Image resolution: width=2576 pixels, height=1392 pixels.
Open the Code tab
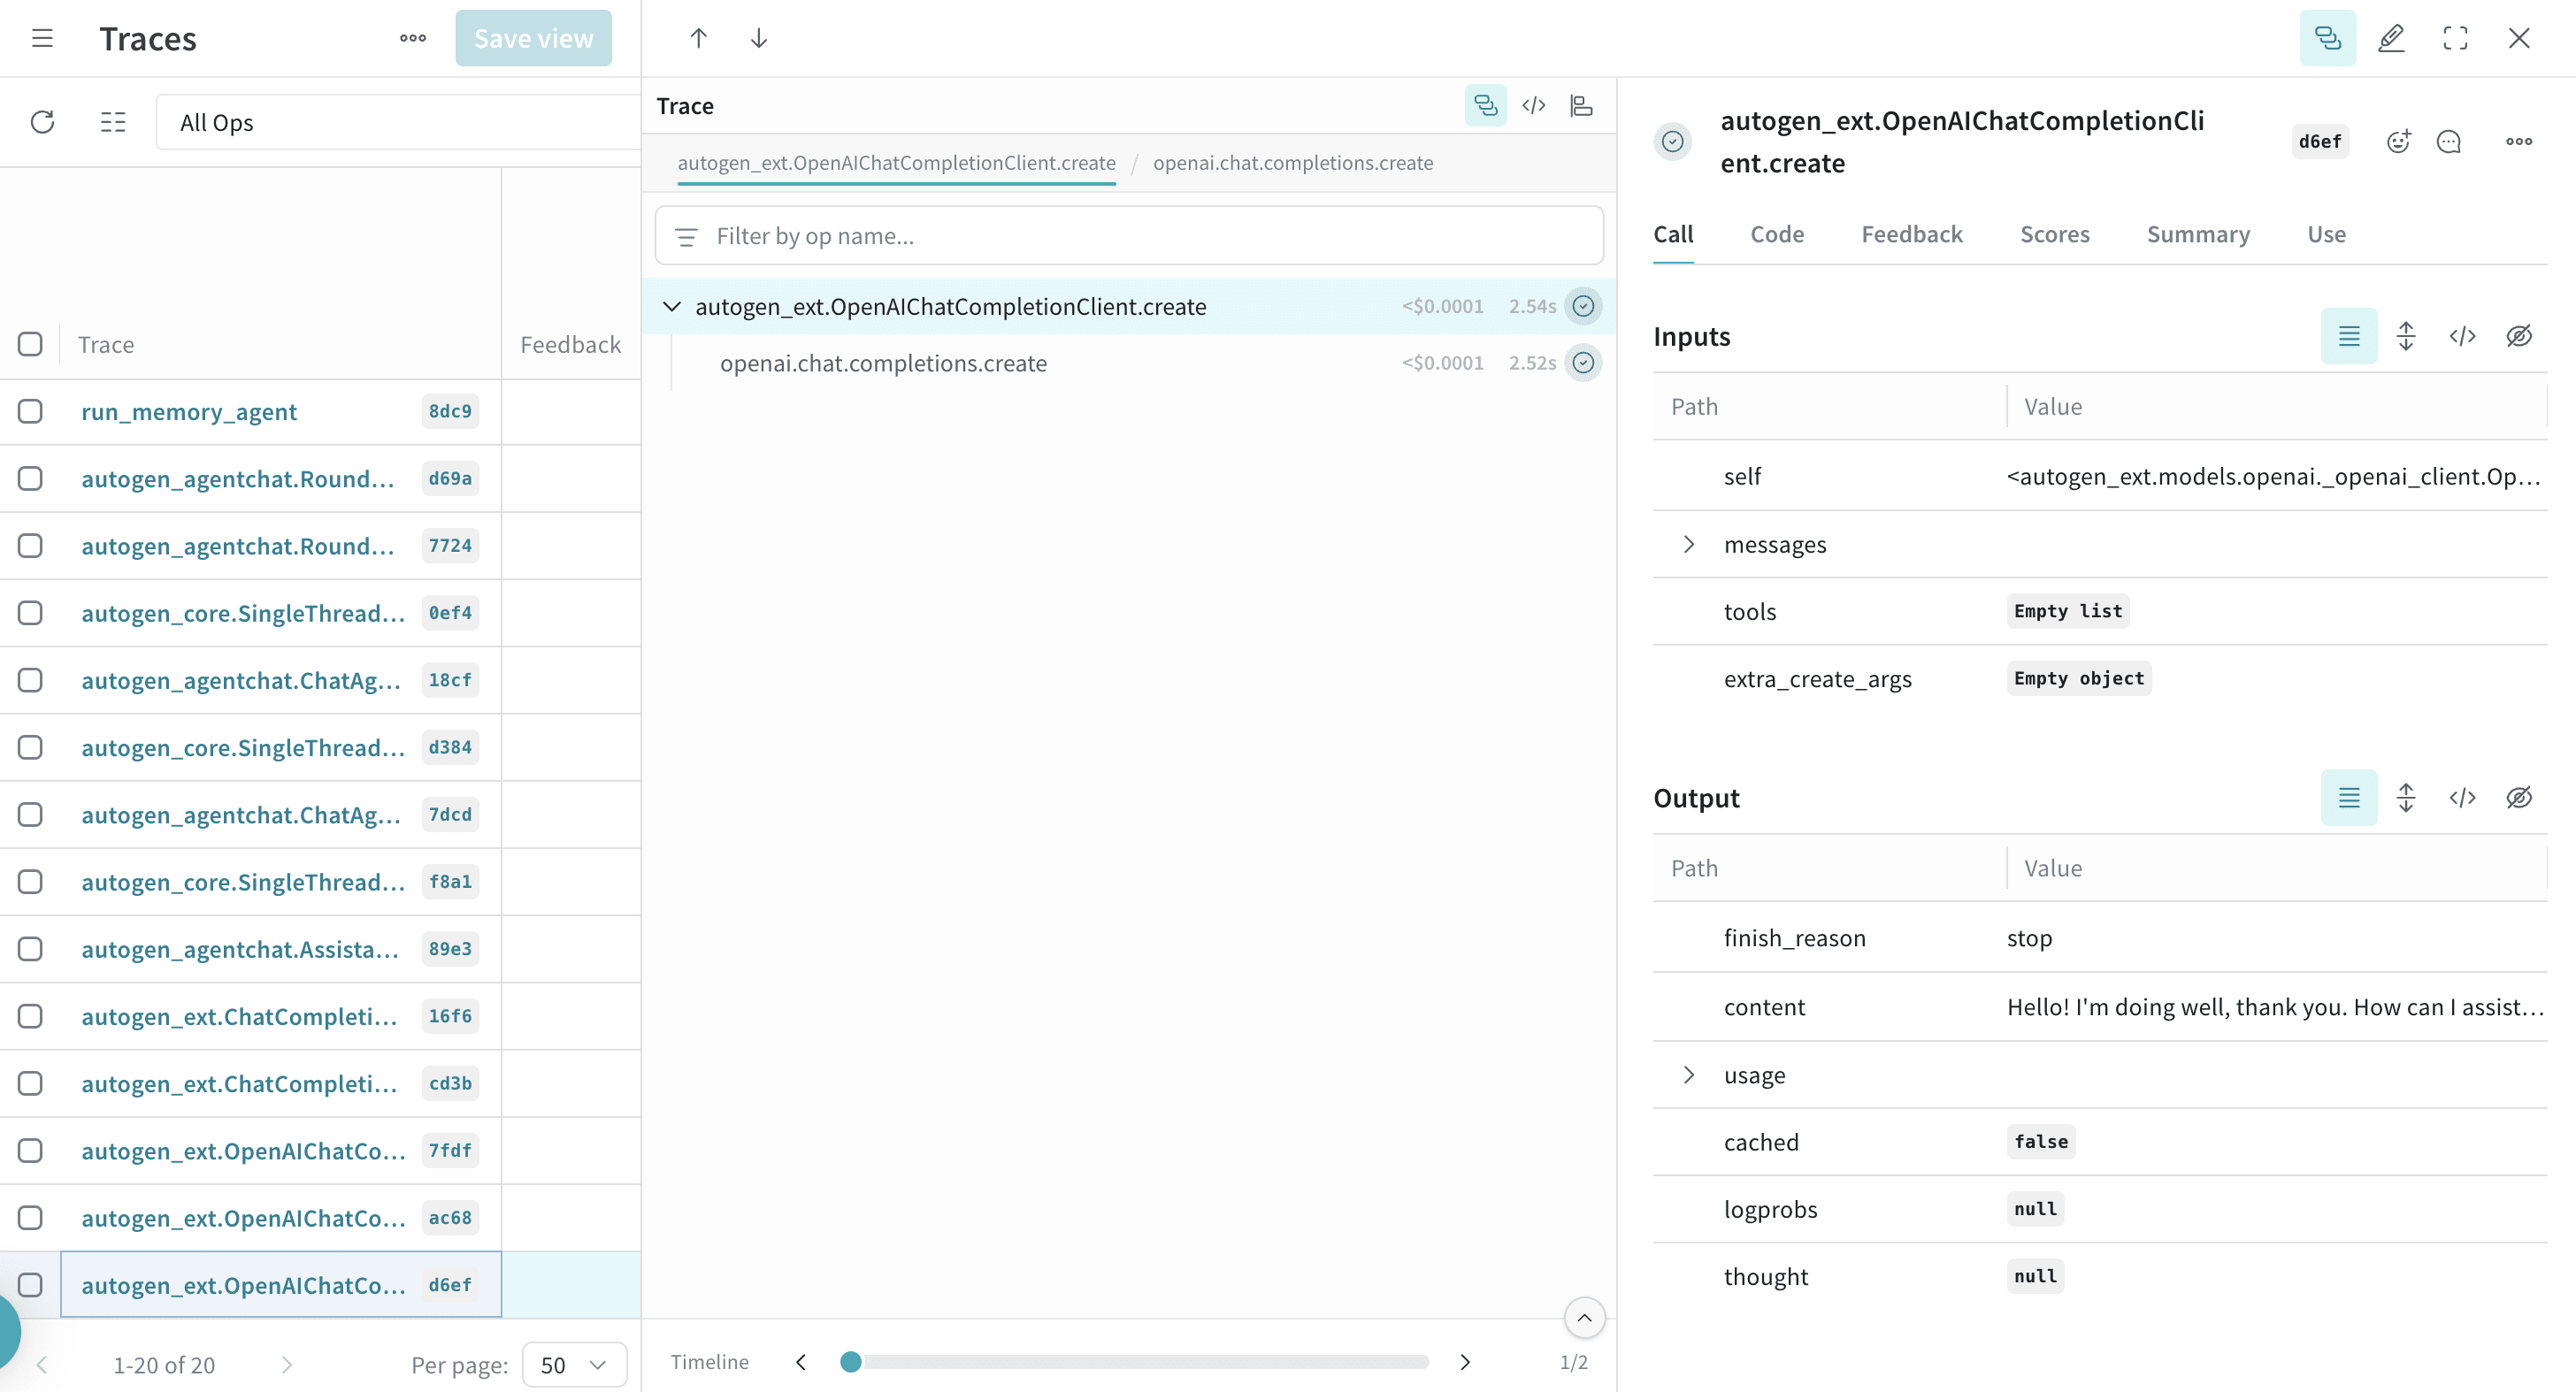1777,234
